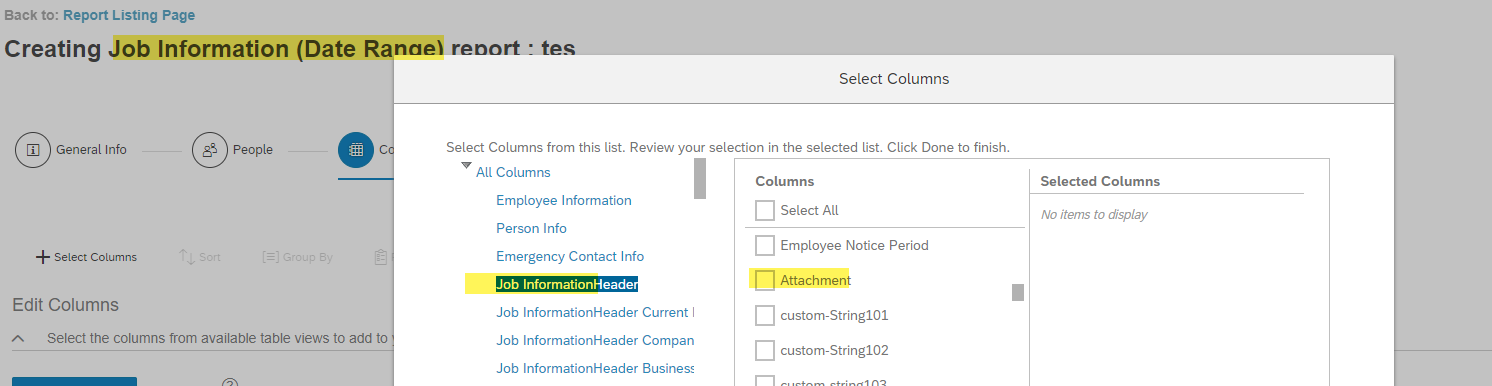
Task: Click the Sort arrows icon
Action: pos(186,257)
